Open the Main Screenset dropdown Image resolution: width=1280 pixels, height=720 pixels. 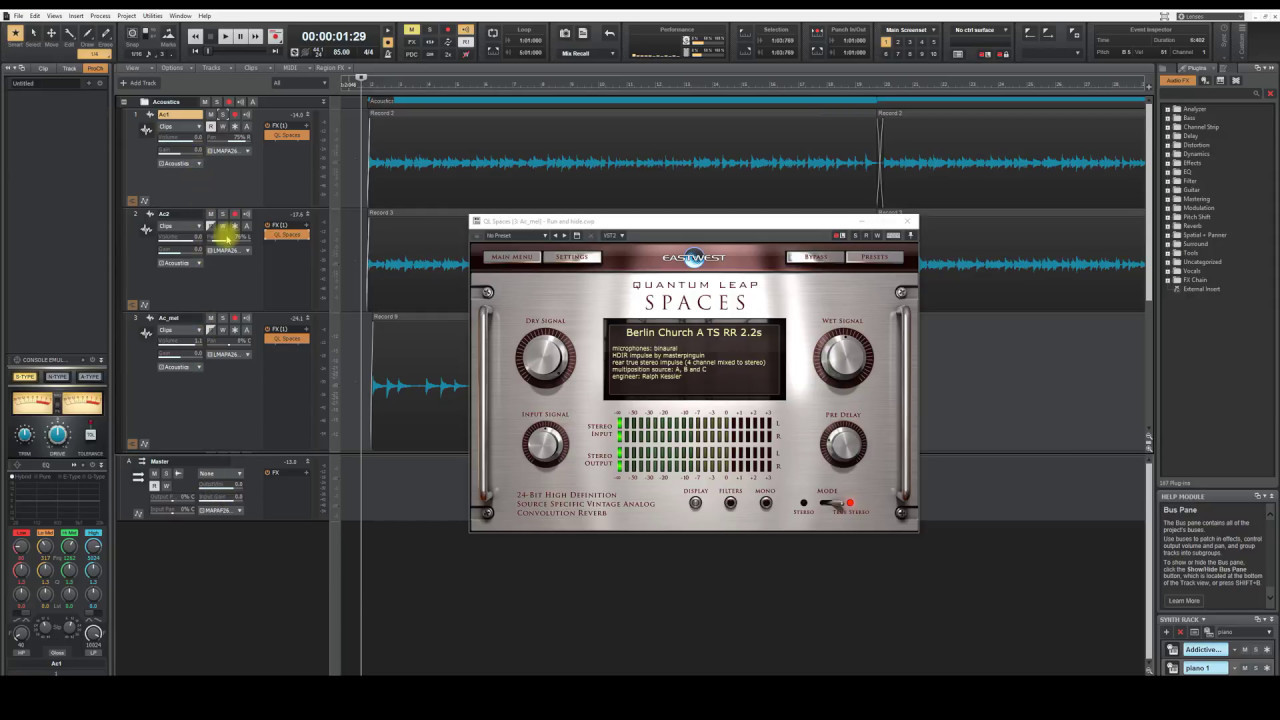909,30
